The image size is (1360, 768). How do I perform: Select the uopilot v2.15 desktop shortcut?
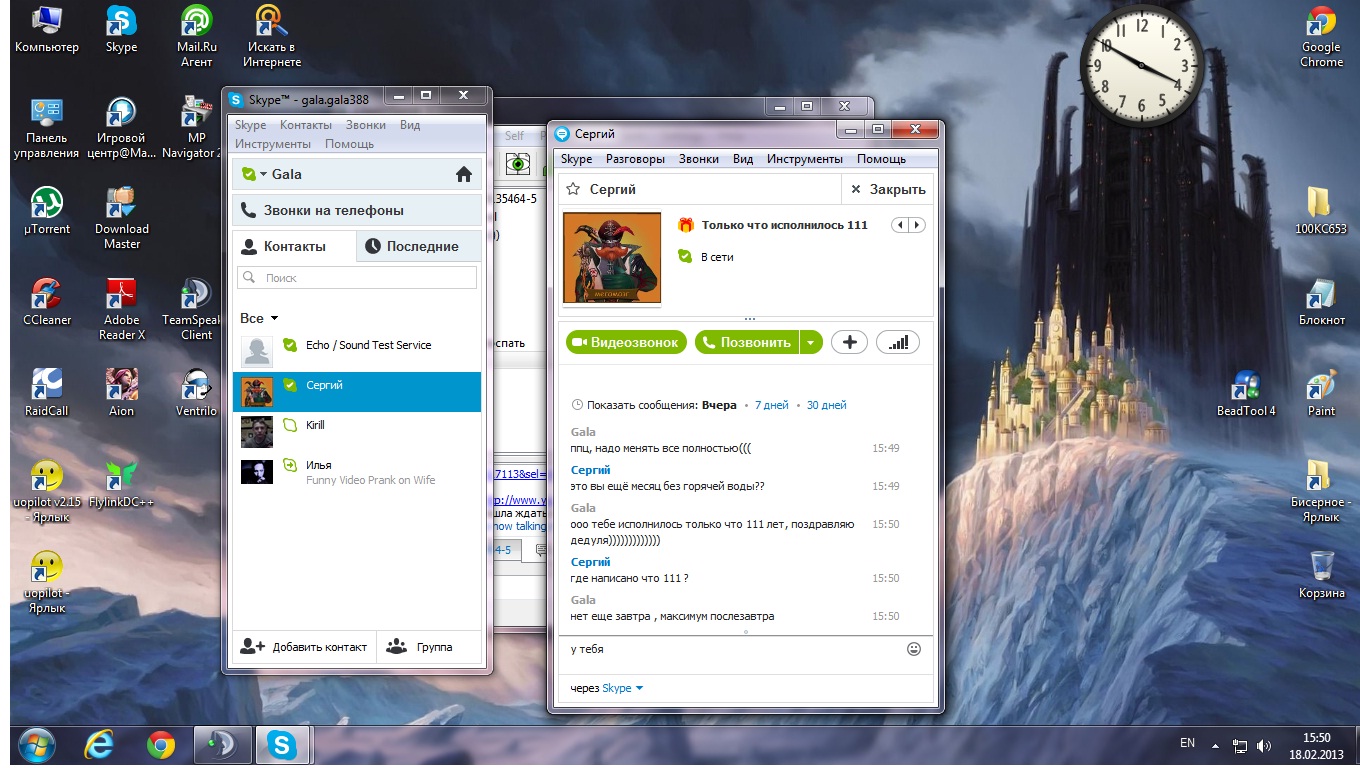click(46, 492)
